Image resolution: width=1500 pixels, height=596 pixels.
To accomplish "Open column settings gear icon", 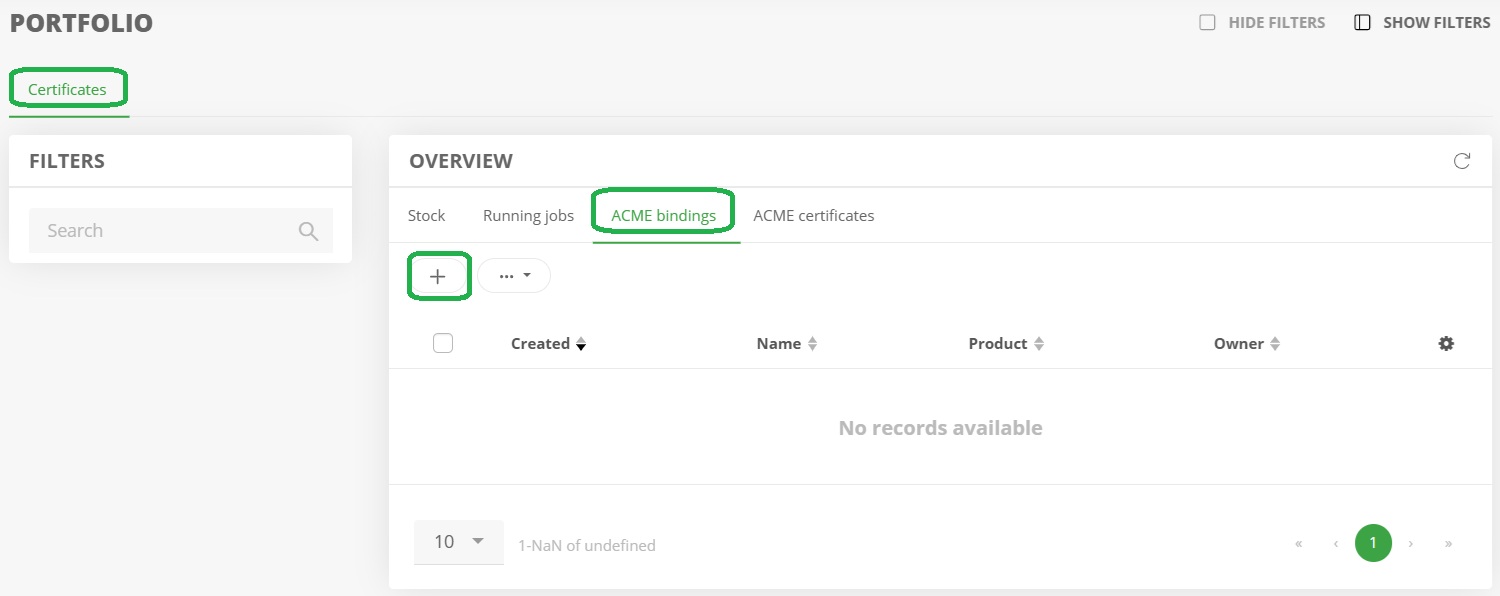I will (1446, 343).
